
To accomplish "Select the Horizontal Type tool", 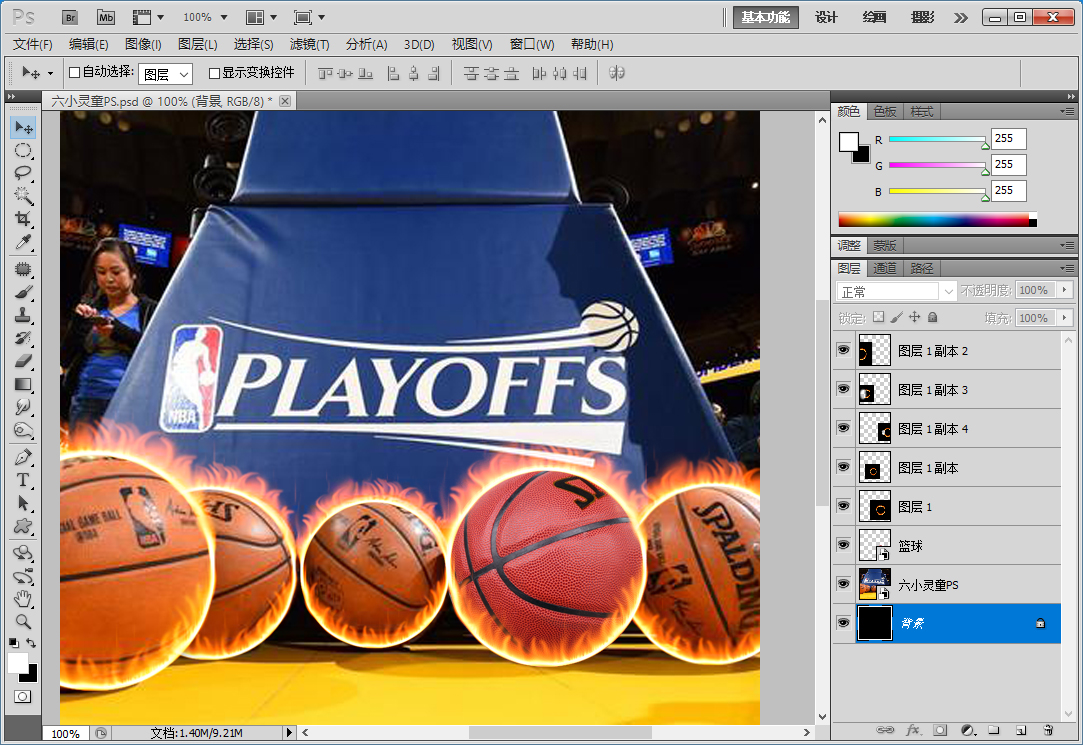I will tap(23, 480).
